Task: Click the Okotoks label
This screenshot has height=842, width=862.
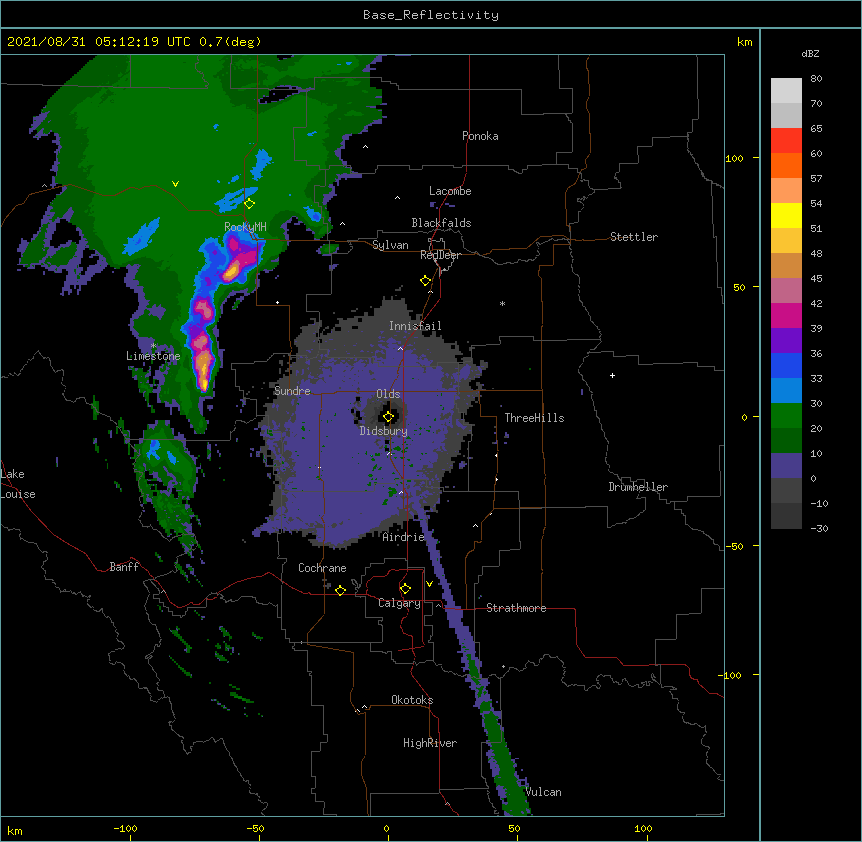Action: pos(412,700)
